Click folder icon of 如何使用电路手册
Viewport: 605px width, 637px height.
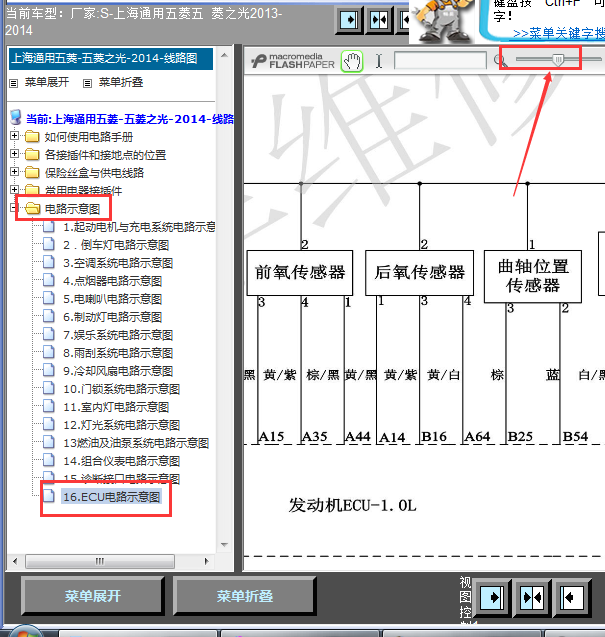click(x=32, y=136)
